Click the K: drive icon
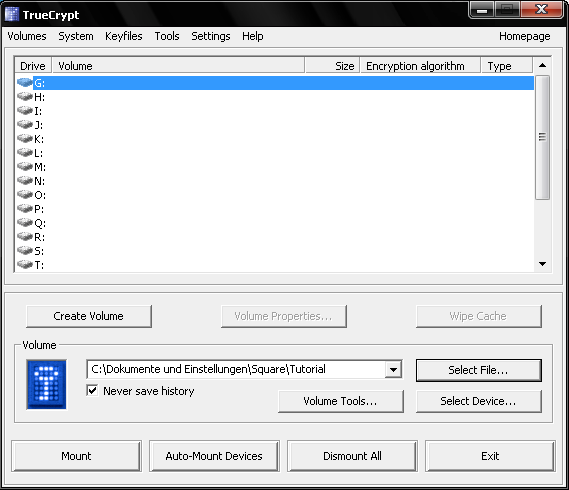 tap(25, 138)
